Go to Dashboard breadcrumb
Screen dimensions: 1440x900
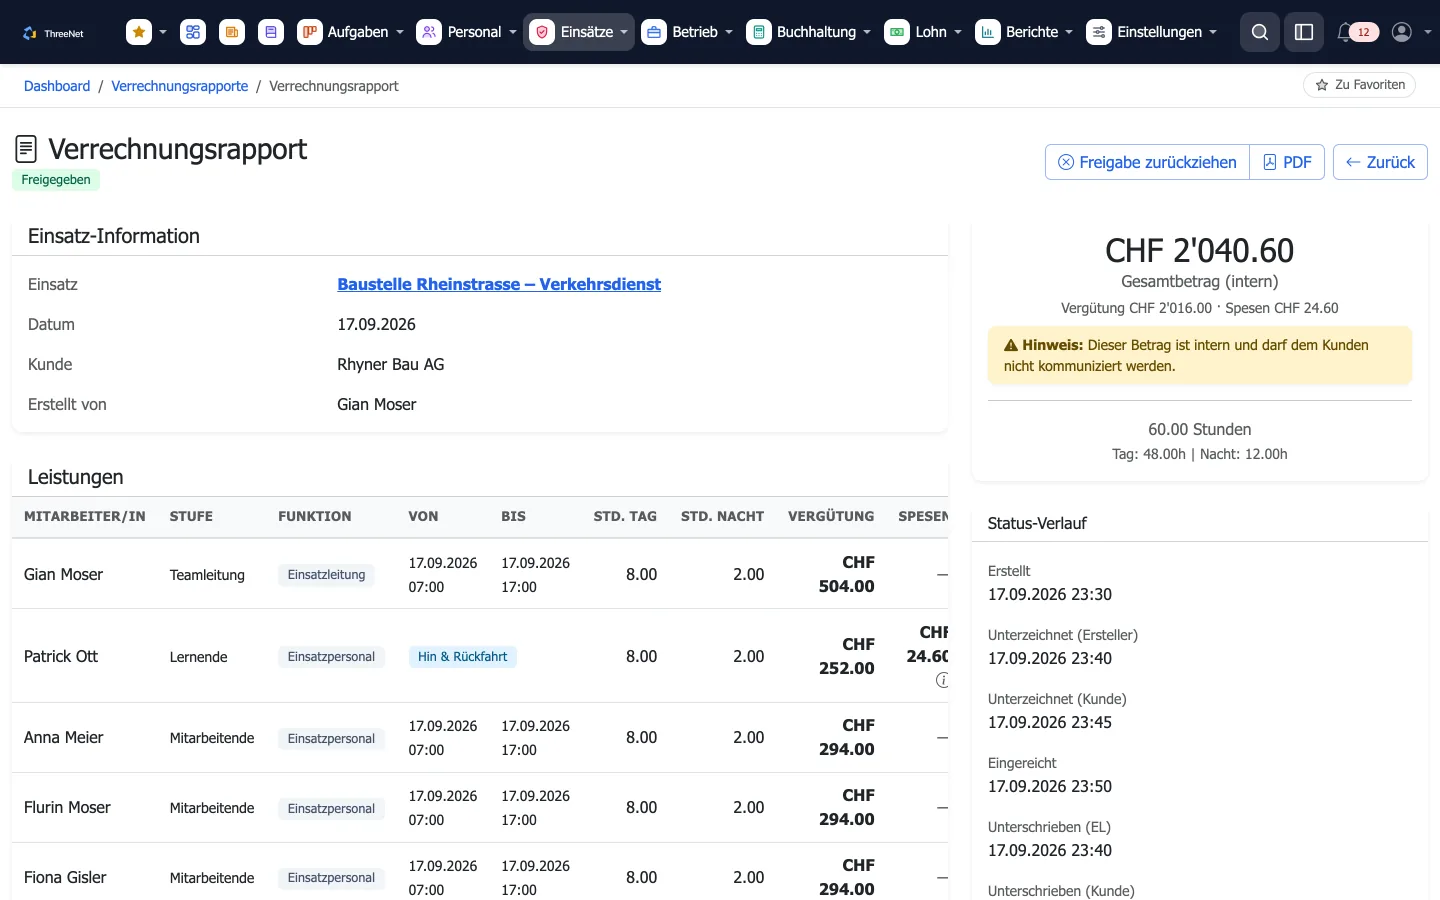tap(57, 86)
